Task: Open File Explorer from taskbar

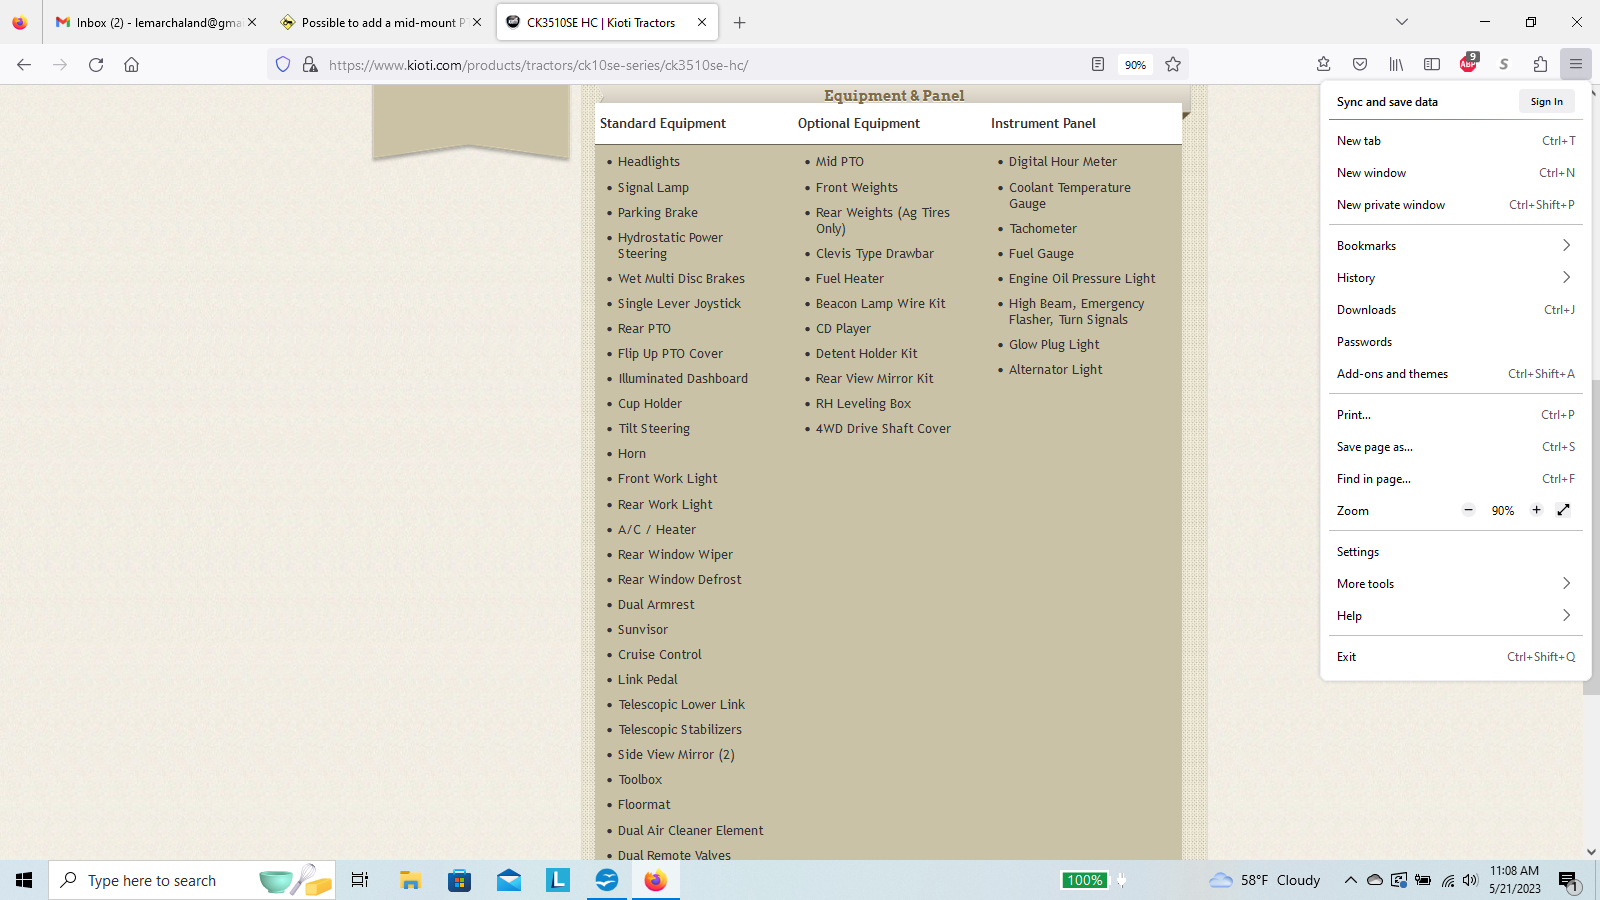Action: pos(410,880)
